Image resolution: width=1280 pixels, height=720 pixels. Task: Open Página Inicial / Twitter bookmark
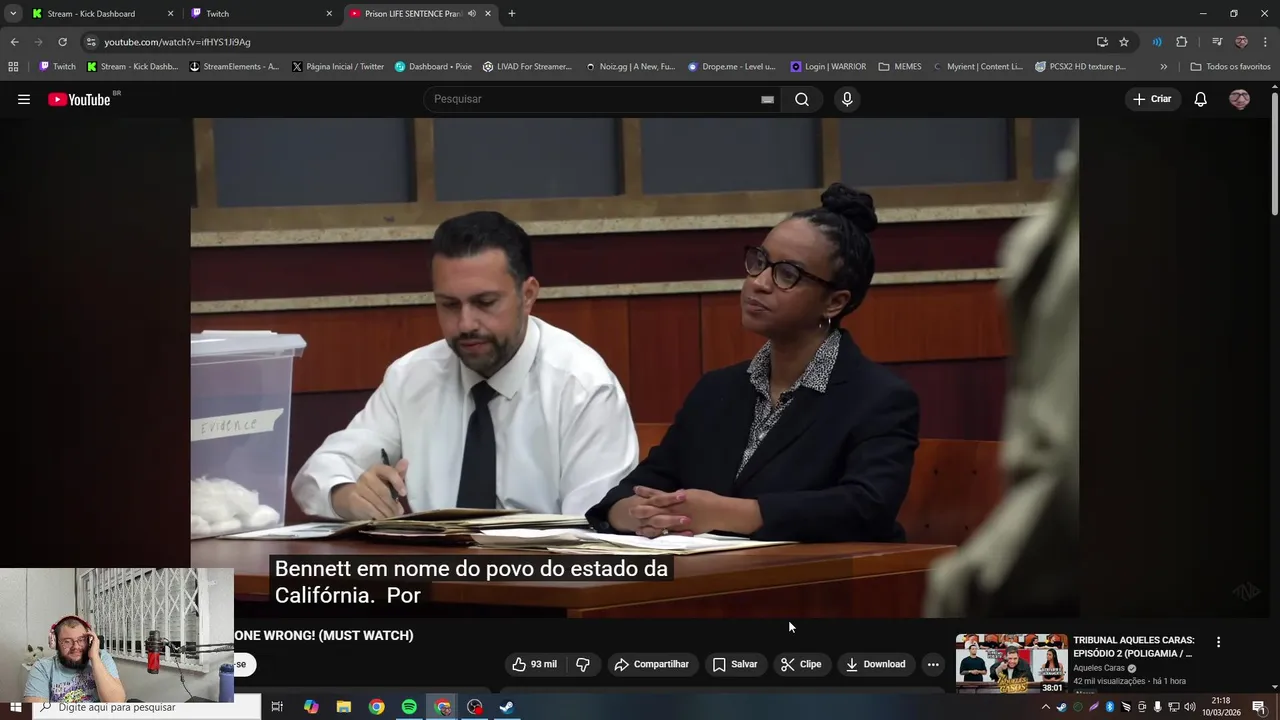click(x=338, y=67)
